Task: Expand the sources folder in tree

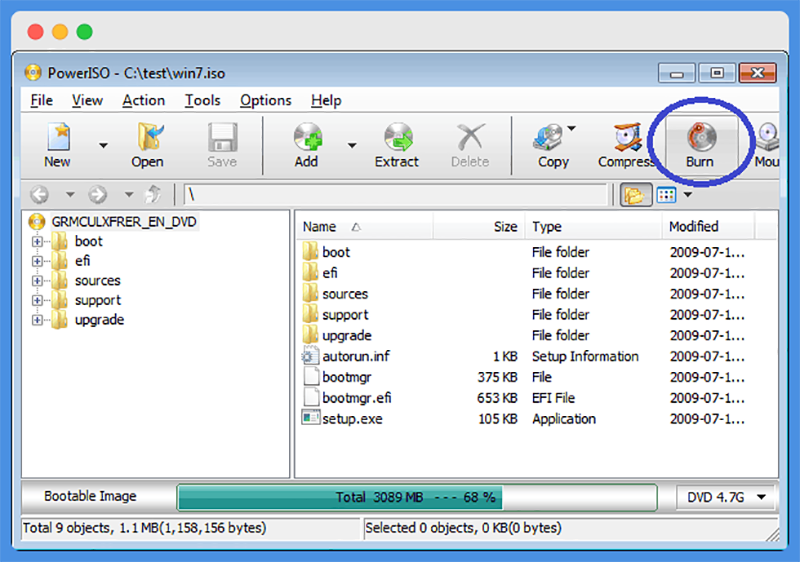Action: [x=37, y=280]
